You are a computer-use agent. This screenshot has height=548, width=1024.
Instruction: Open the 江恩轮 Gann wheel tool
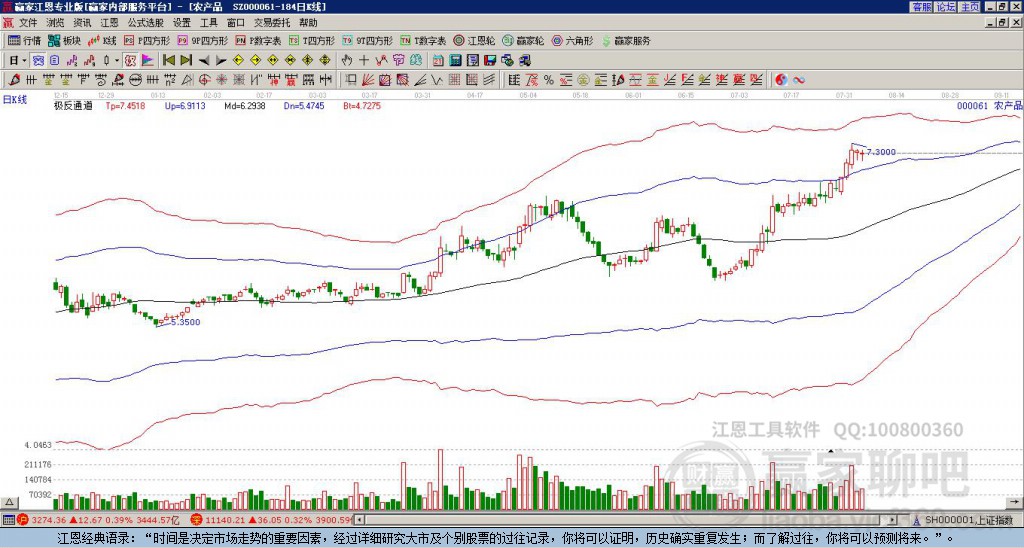[x=474, y=40]
